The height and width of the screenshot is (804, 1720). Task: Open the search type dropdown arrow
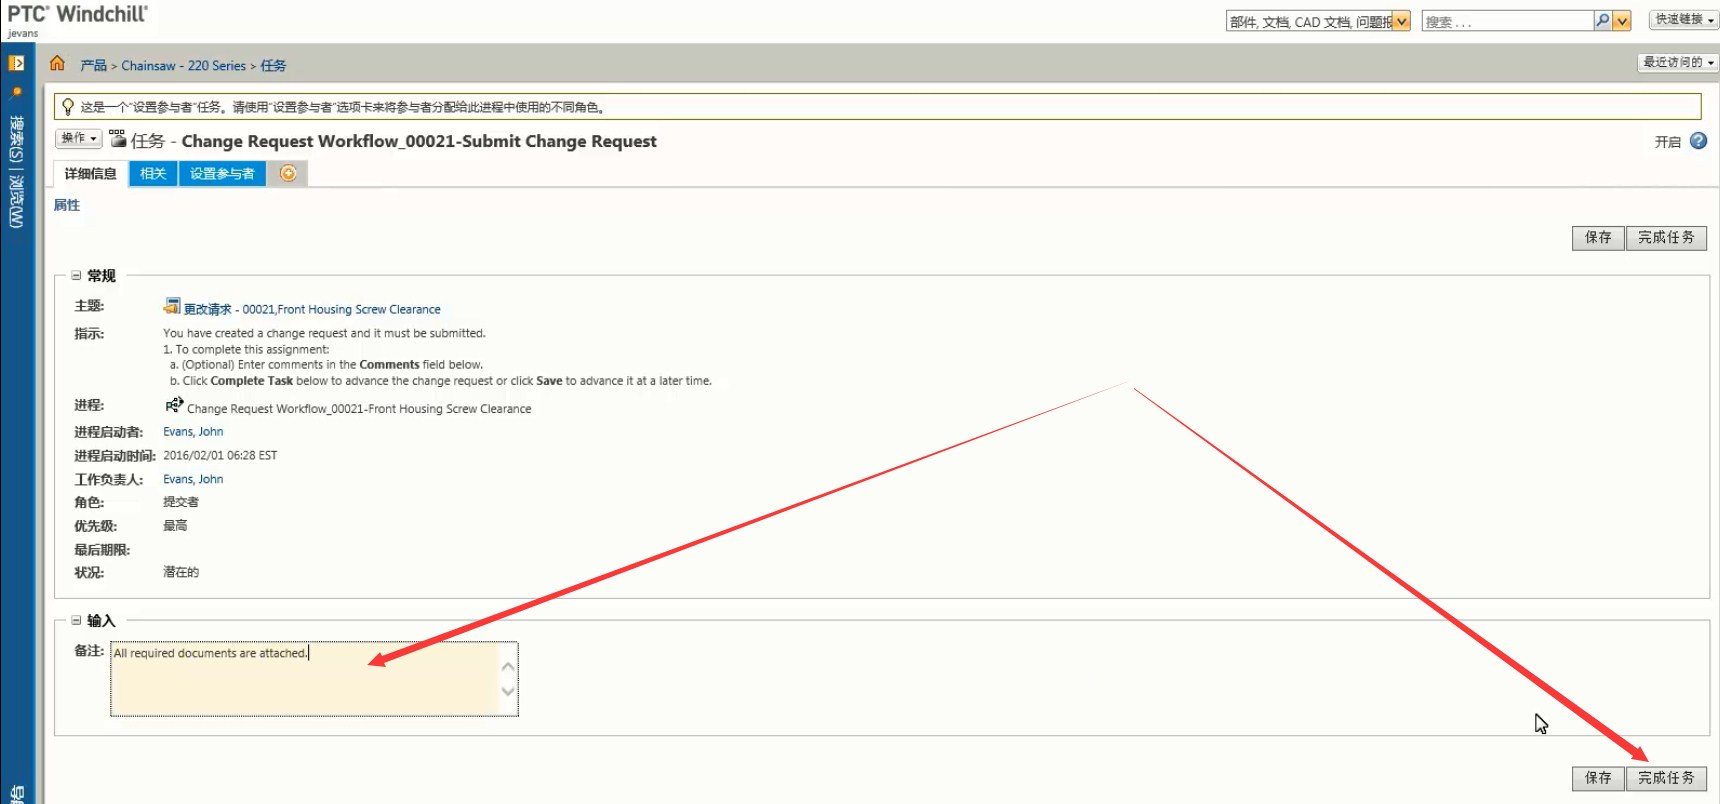coord(1401,21)
